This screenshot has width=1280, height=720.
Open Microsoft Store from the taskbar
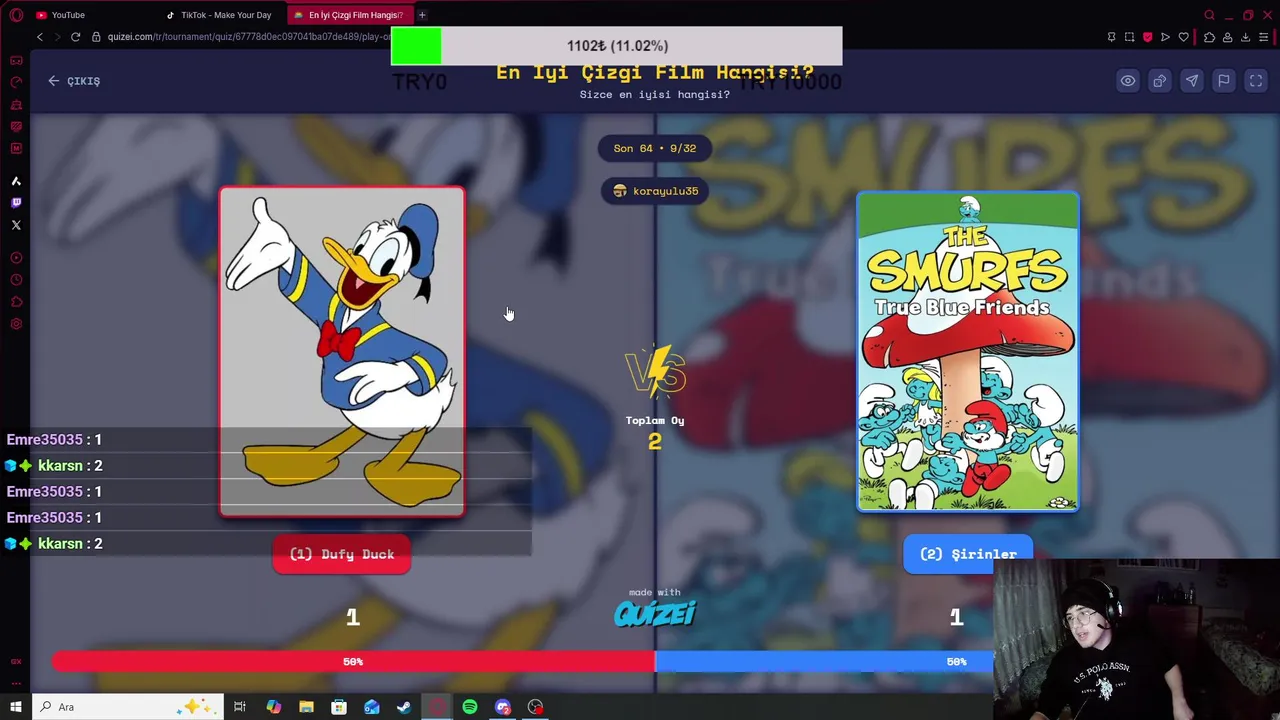pos(339,707)
